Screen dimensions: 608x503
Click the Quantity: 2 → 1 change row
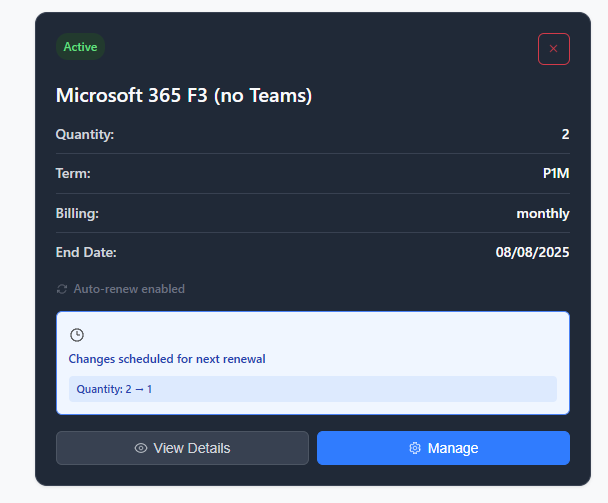313,389
